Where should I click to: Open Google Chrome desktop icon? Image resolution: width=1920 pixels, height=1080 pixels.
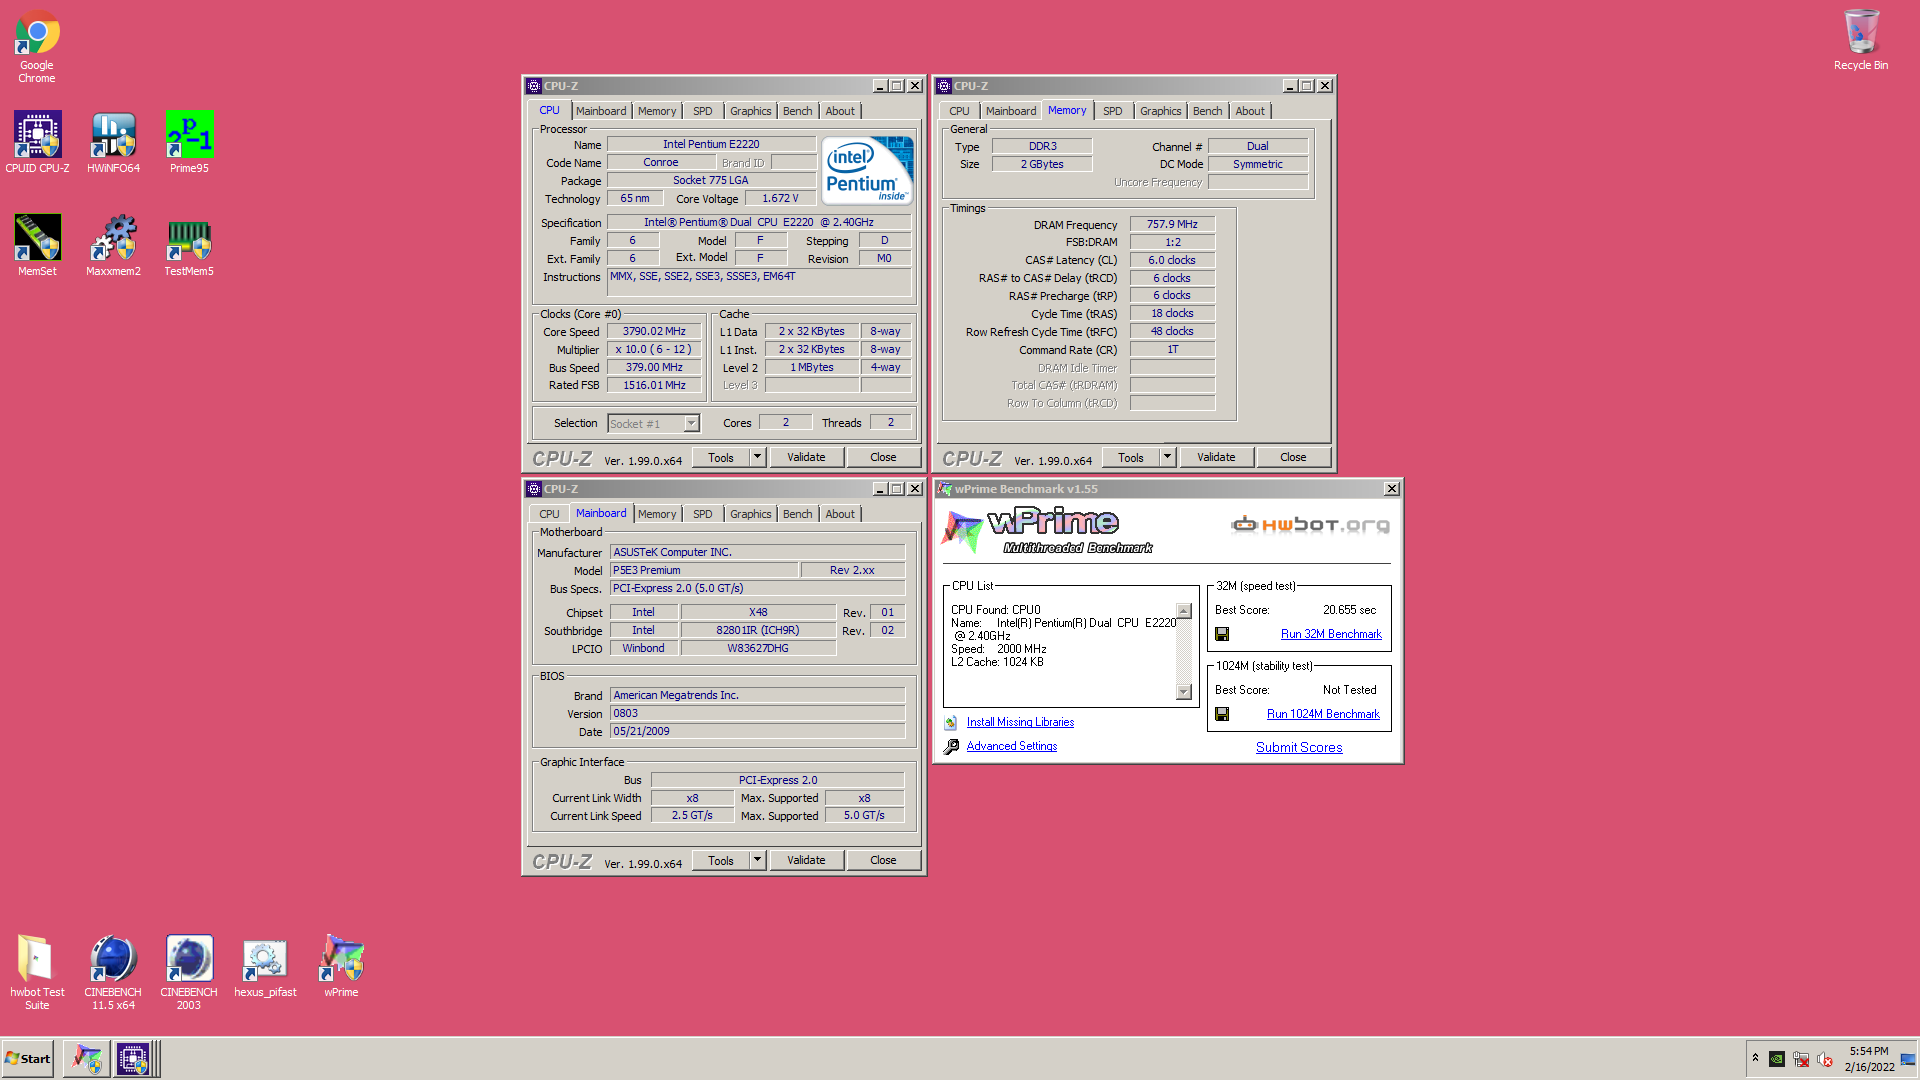pos(37,46)
